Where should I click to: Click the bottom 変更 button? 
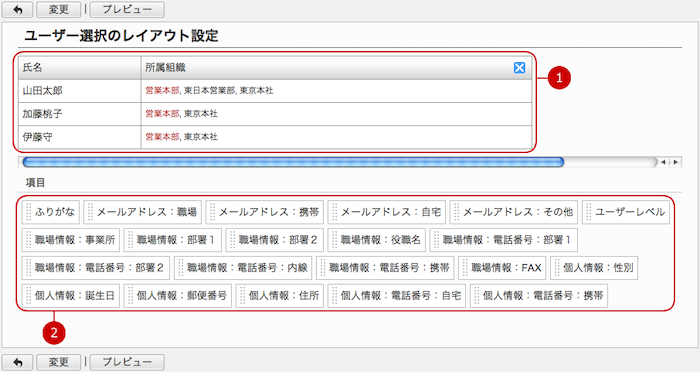tap(58, 362)
